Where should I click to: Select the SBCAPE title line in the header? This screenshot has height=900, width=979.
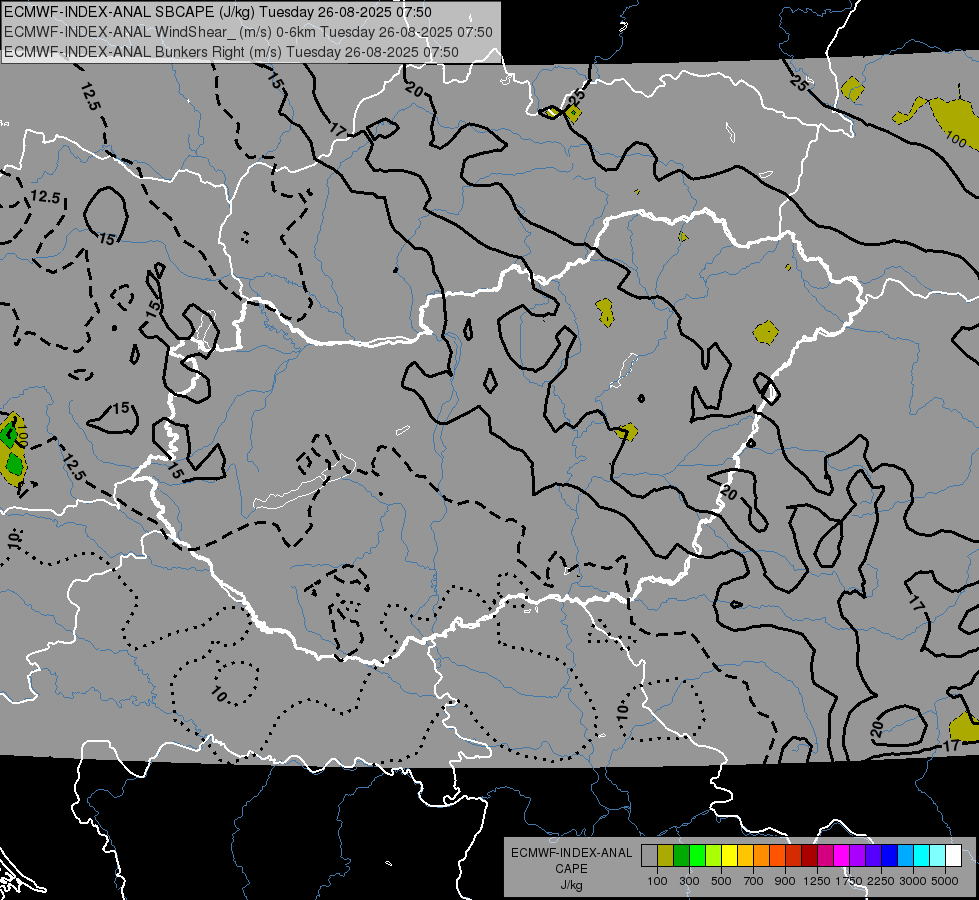tap(217, 12)
